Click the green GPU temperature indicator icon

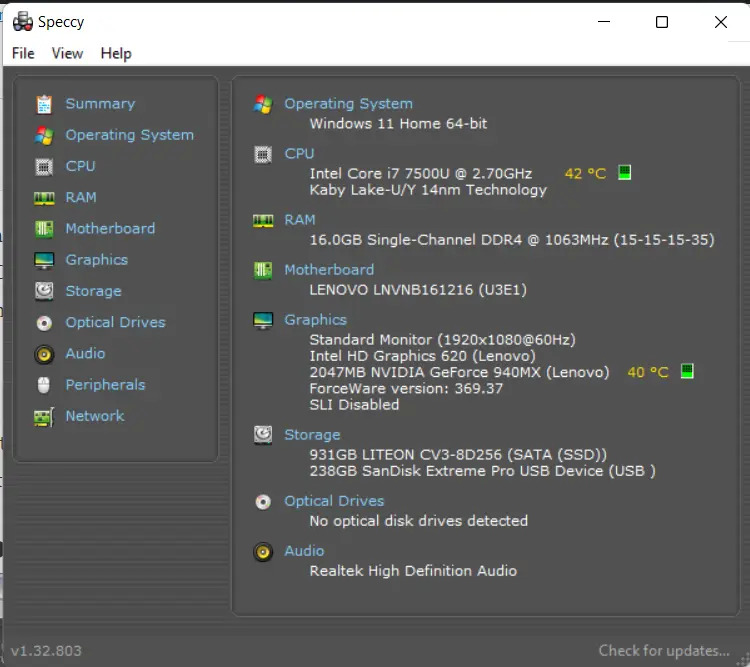point(687,371)
